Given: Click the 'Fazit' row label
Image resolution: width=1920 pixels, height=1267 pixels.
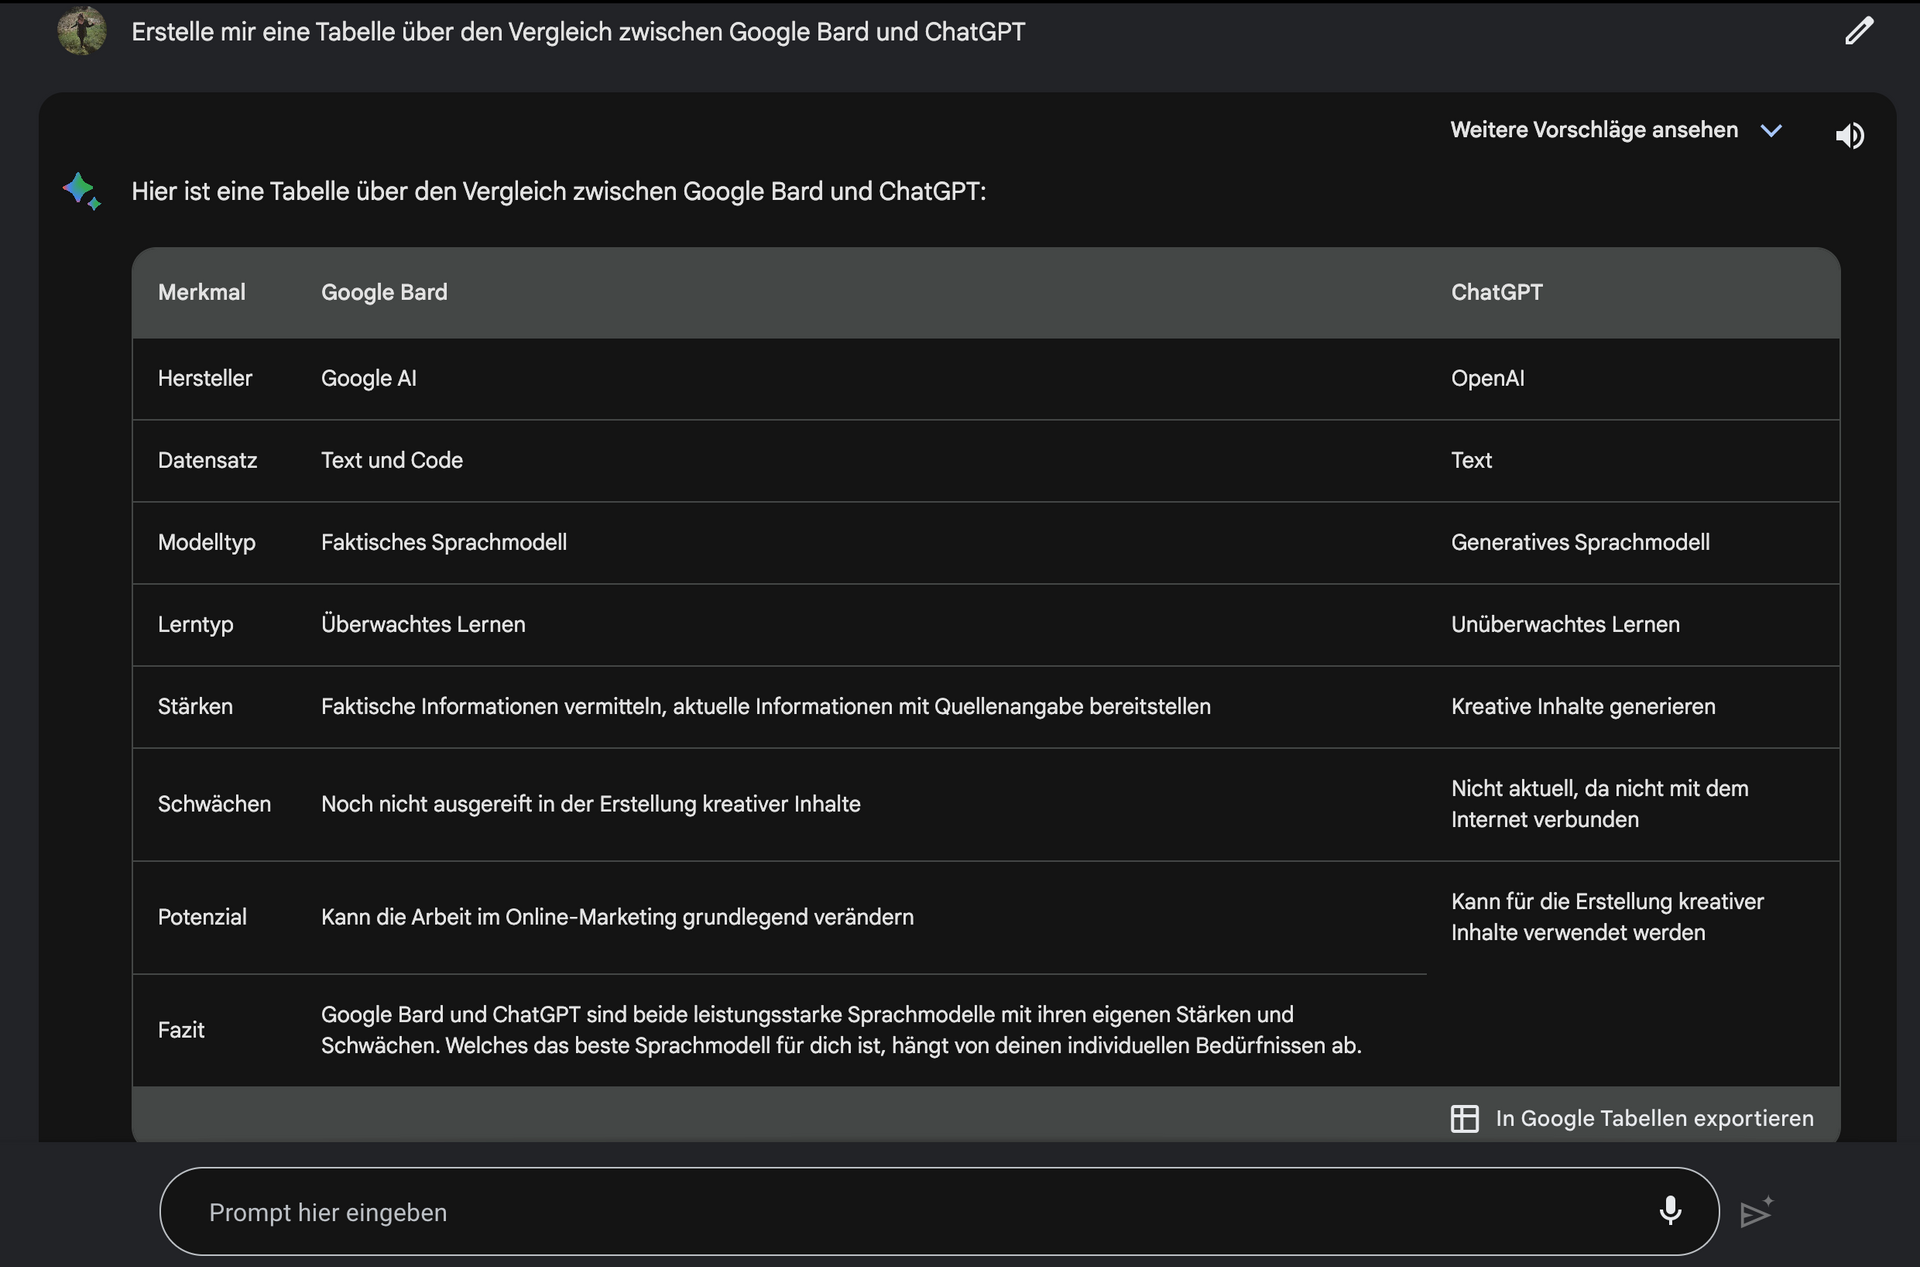Looking at the screenshot, I should [x=181, y=1030].
